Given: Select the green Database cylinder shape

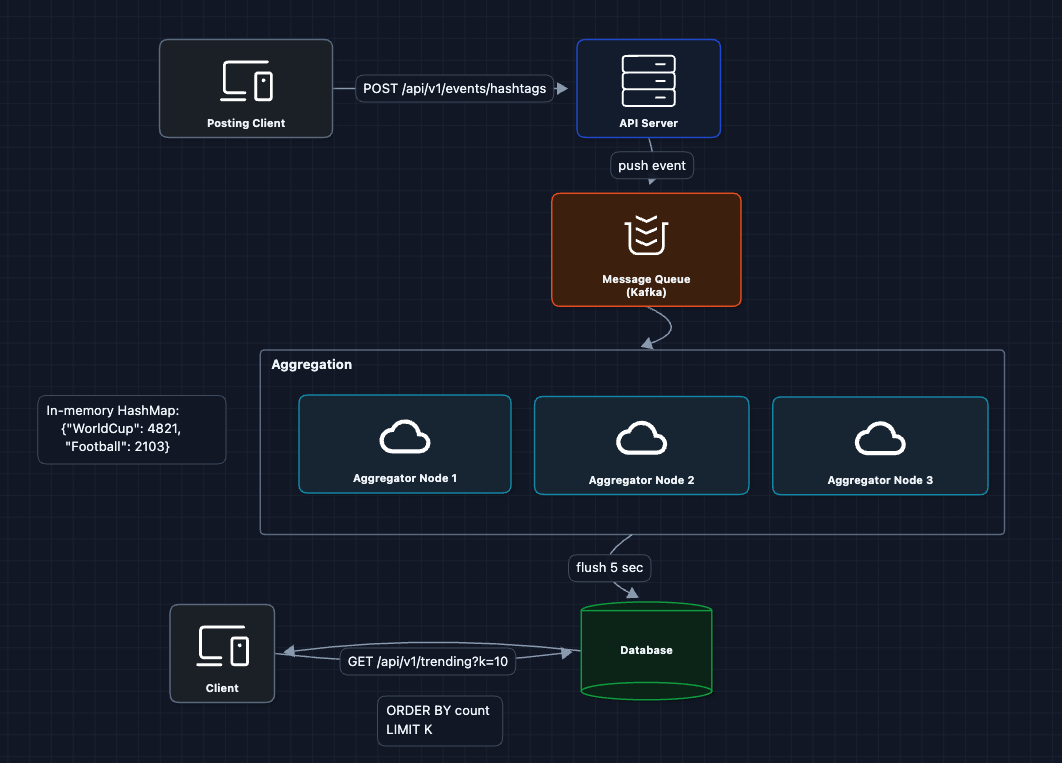Looking at the screenshot, I should click(x=646, y=650).
